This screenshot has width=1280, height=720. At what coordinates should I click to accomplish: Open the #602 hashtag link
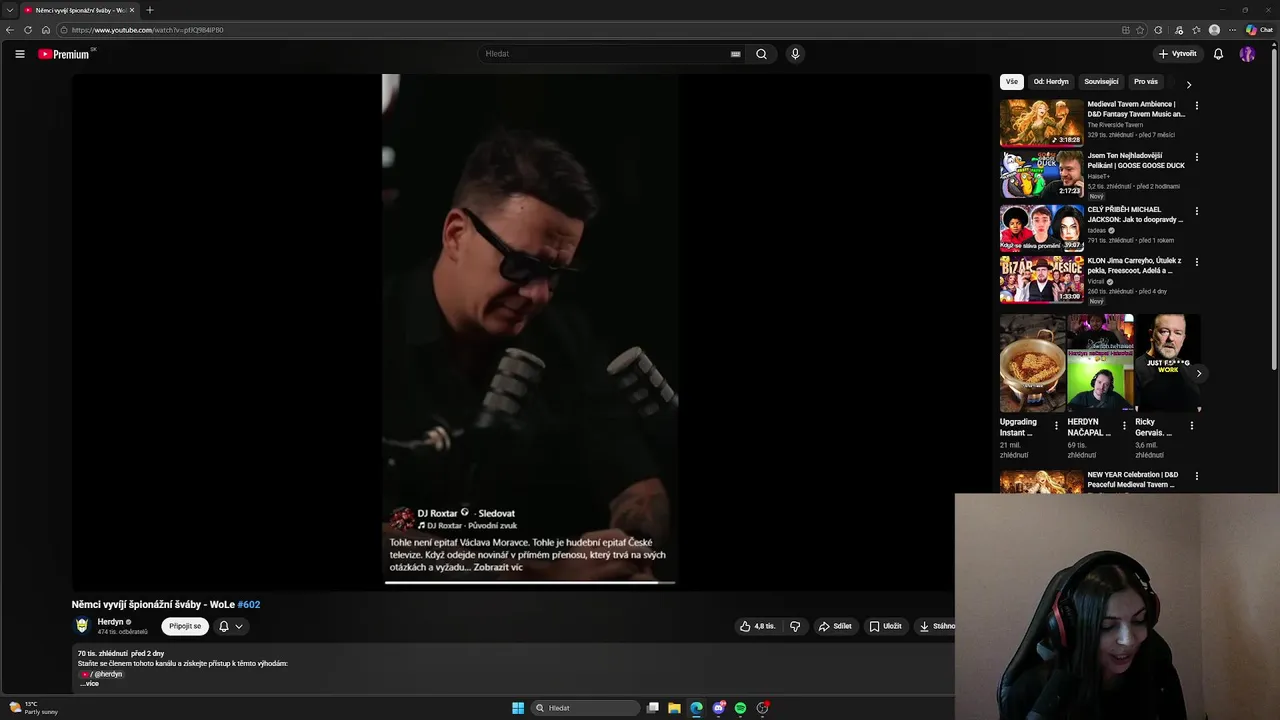point(248,604)
